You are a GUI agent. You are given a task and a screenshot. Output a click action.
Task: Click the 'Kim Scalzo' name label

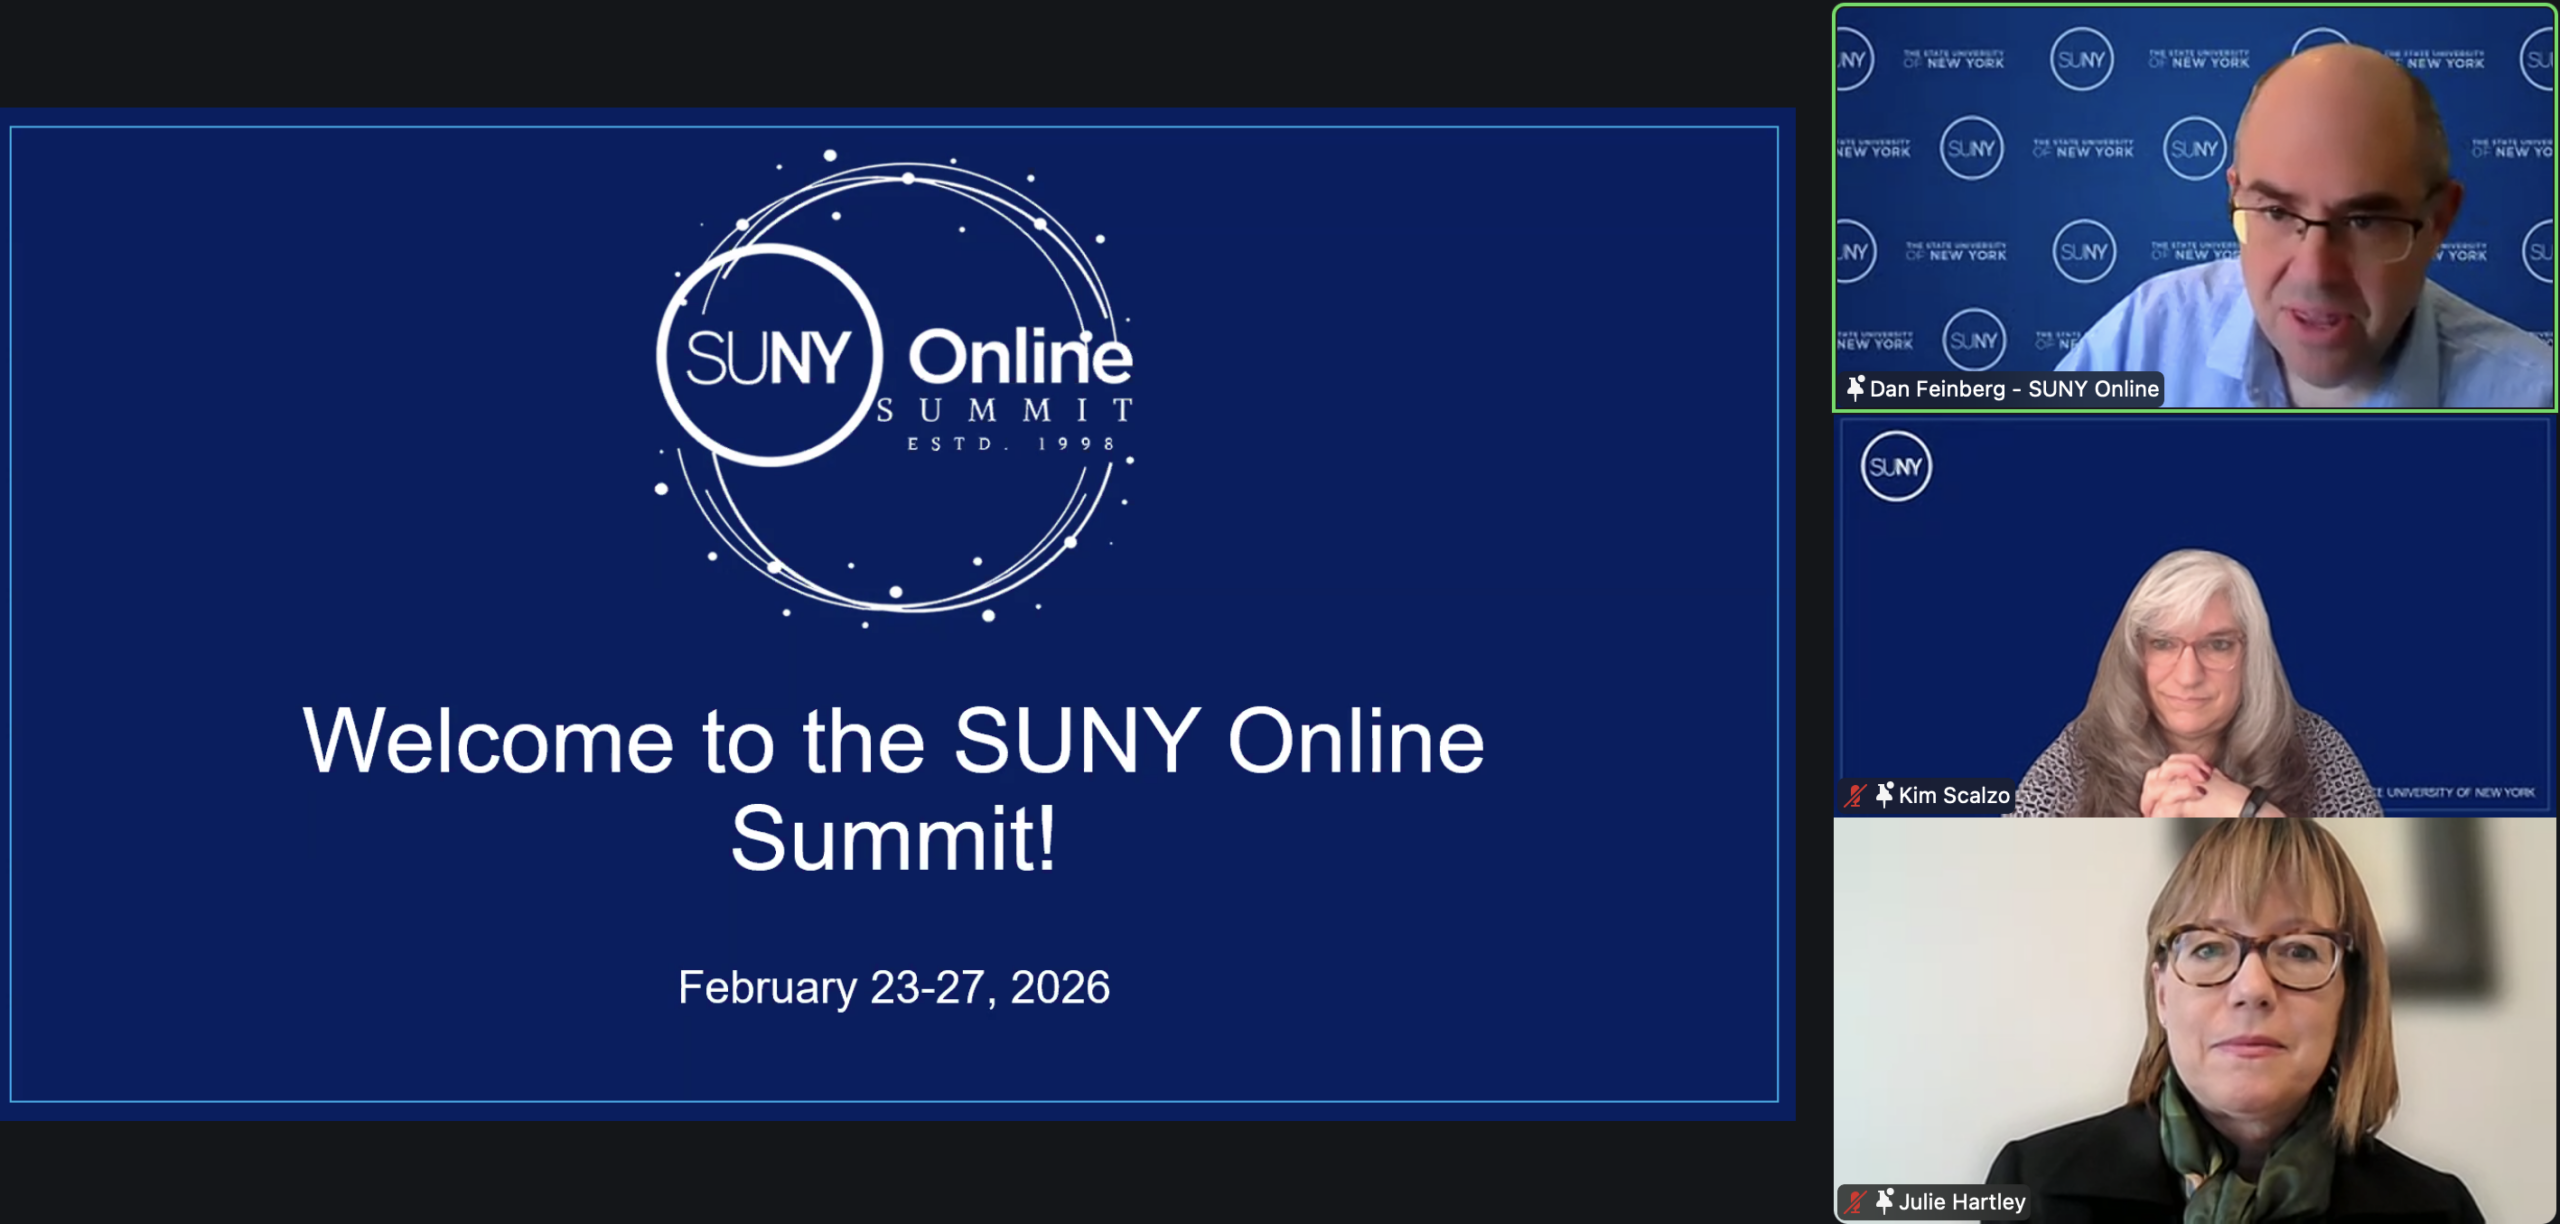pos(1953,796)
